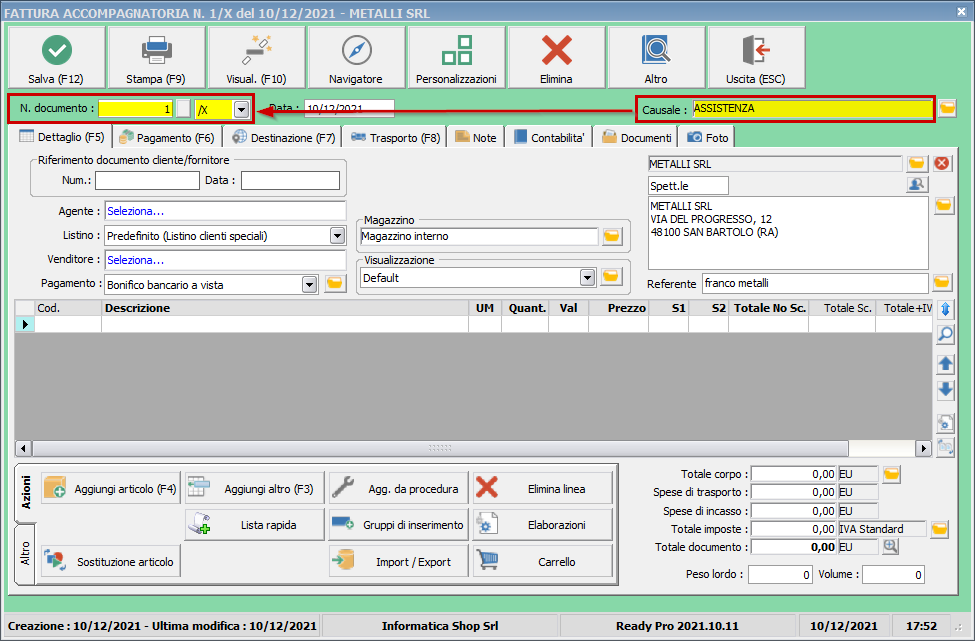Expand the Pagamento Bonifico bancario dropdown
Screen dimensions: 975x641
pos(309,285)
